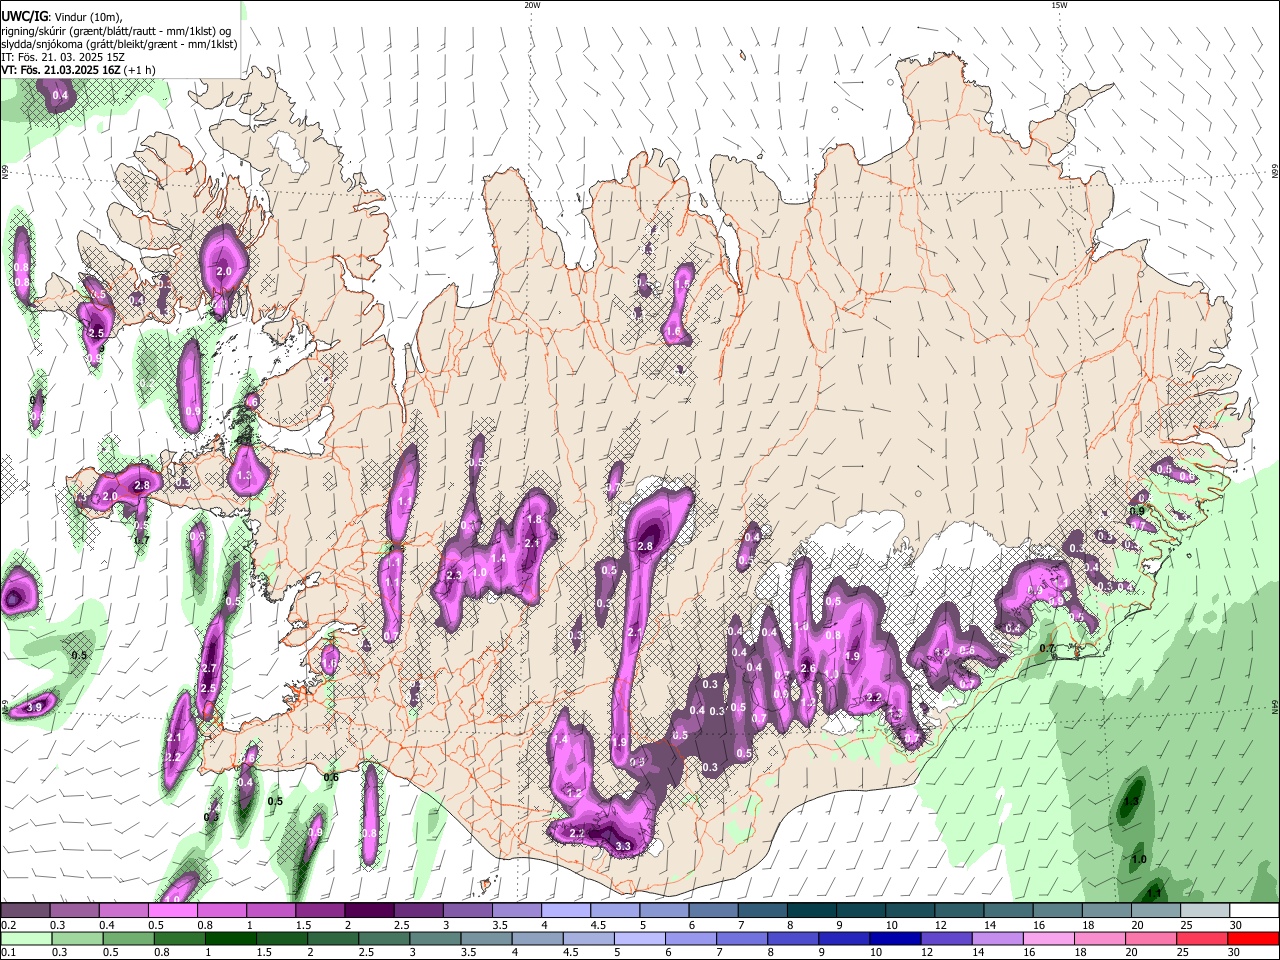This screenshot has height=960, width=1280.
Task: Click the '20W' longitude label
Action: (x=532, y=5)
